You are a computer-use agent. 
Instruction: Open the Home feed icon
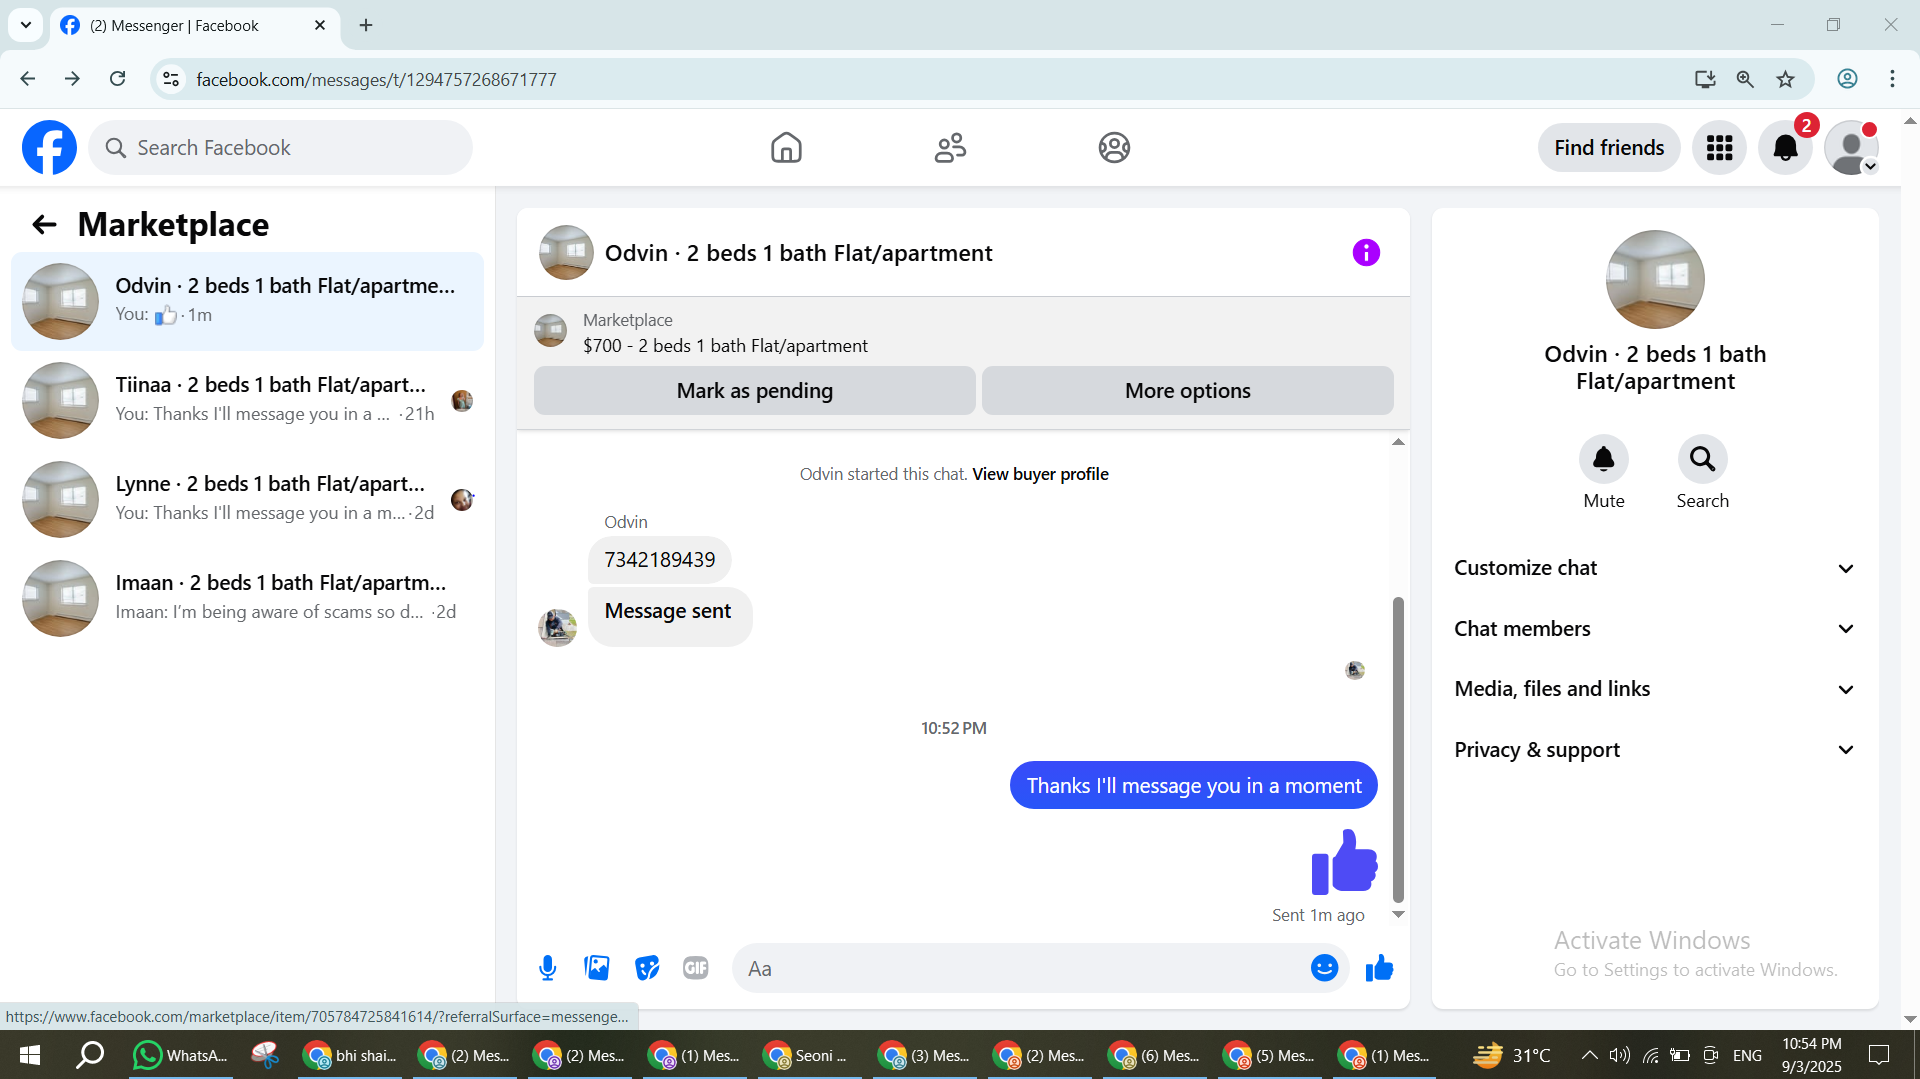pos(786,148)
